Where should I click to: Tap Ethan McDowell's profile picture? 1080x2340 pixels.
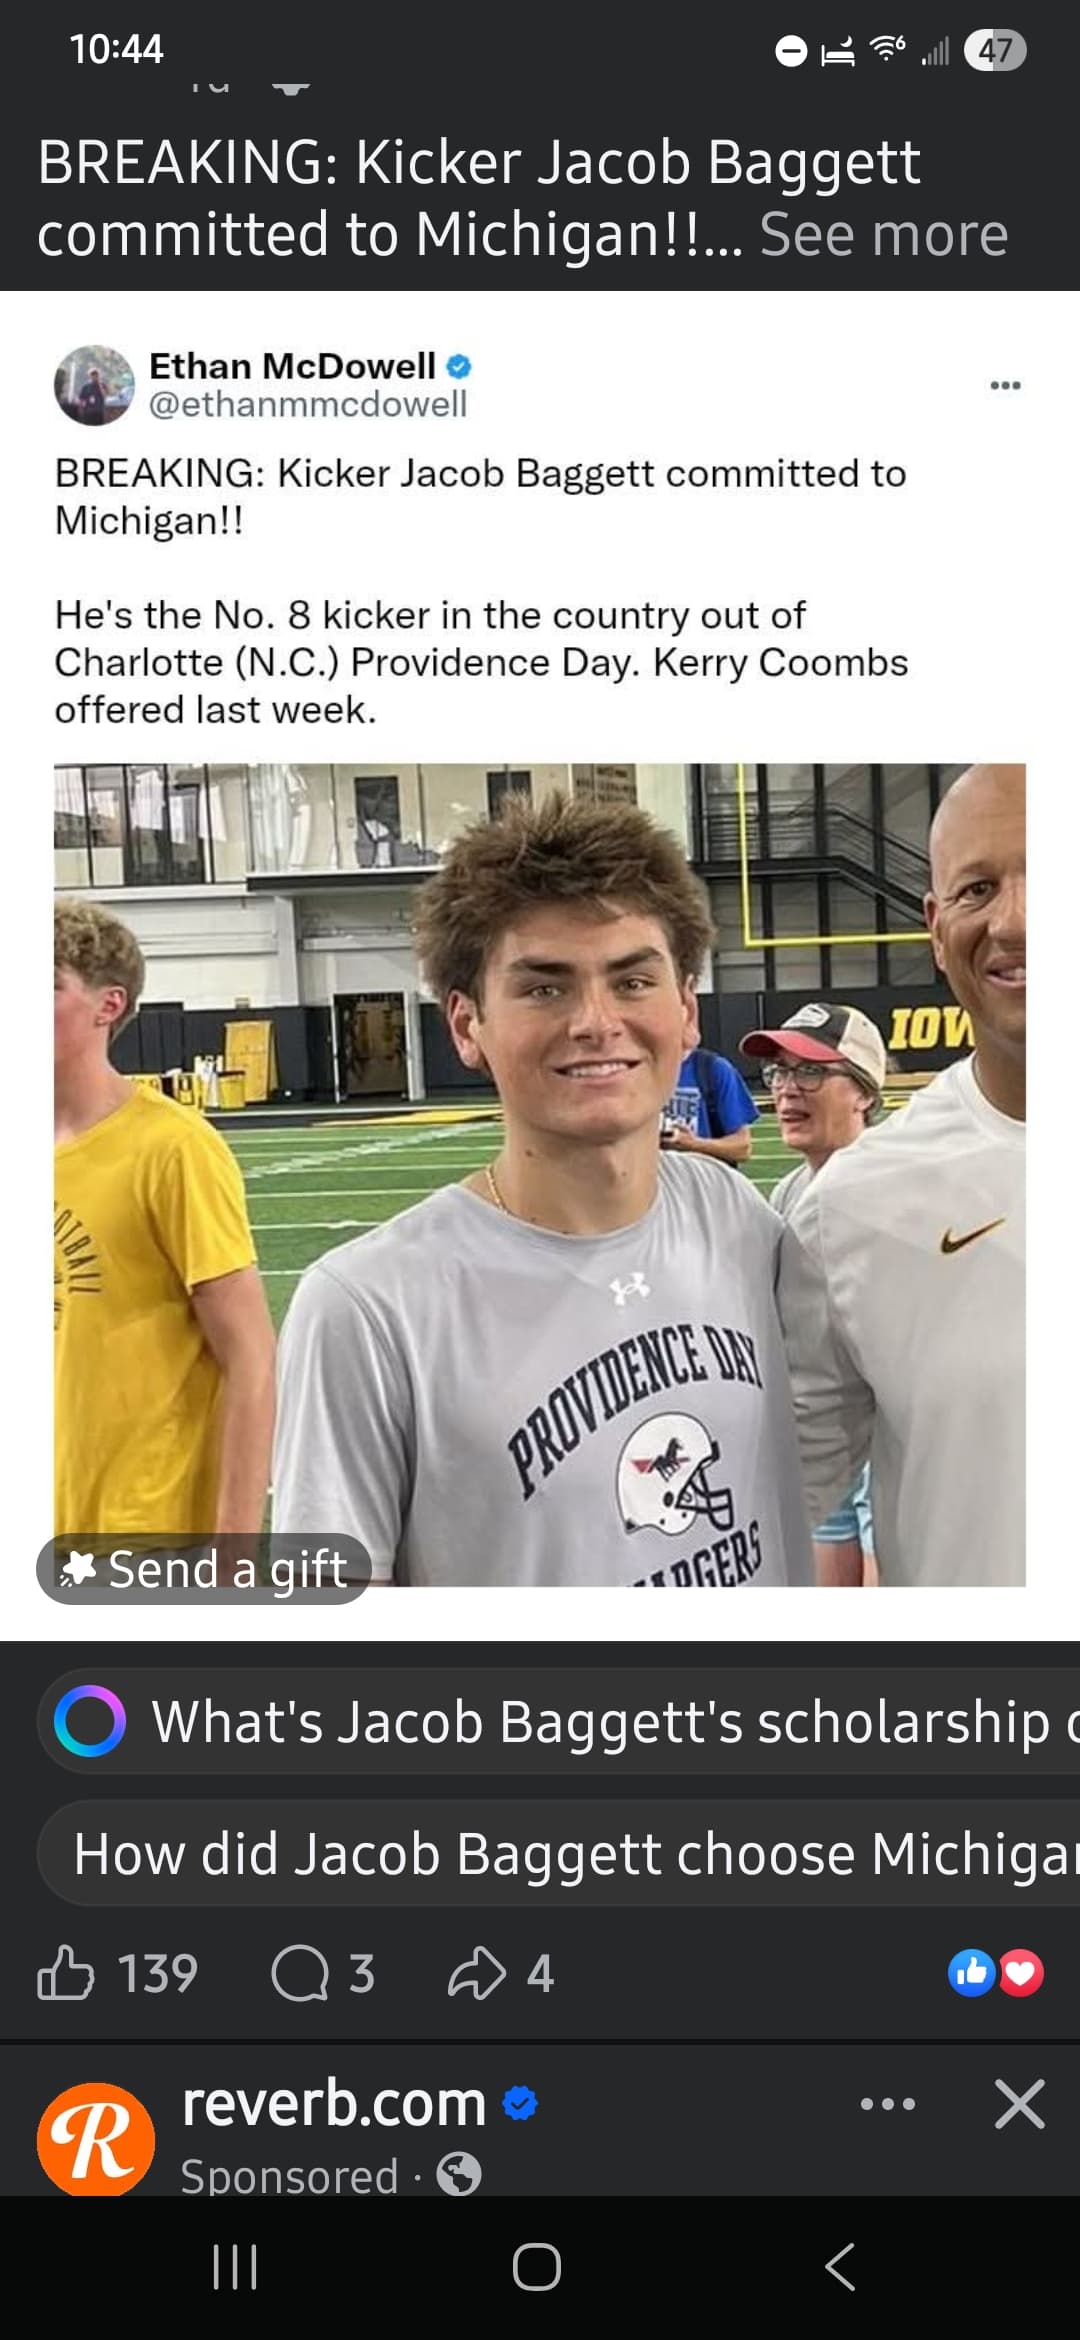(x=94, y=385)
